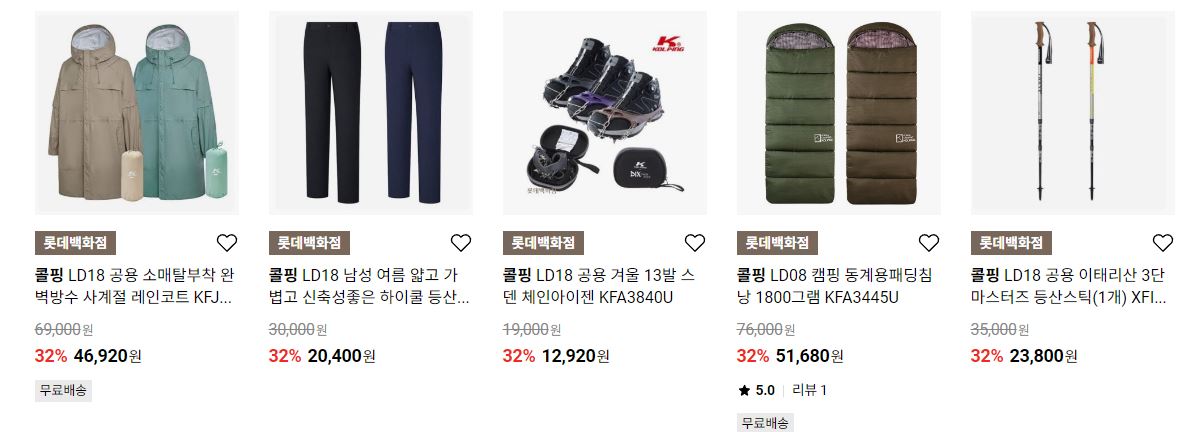The image size is (1189, 432).
Task: Open the 체인아이젠 KFA3840U product title
Action: pos(598,286)
